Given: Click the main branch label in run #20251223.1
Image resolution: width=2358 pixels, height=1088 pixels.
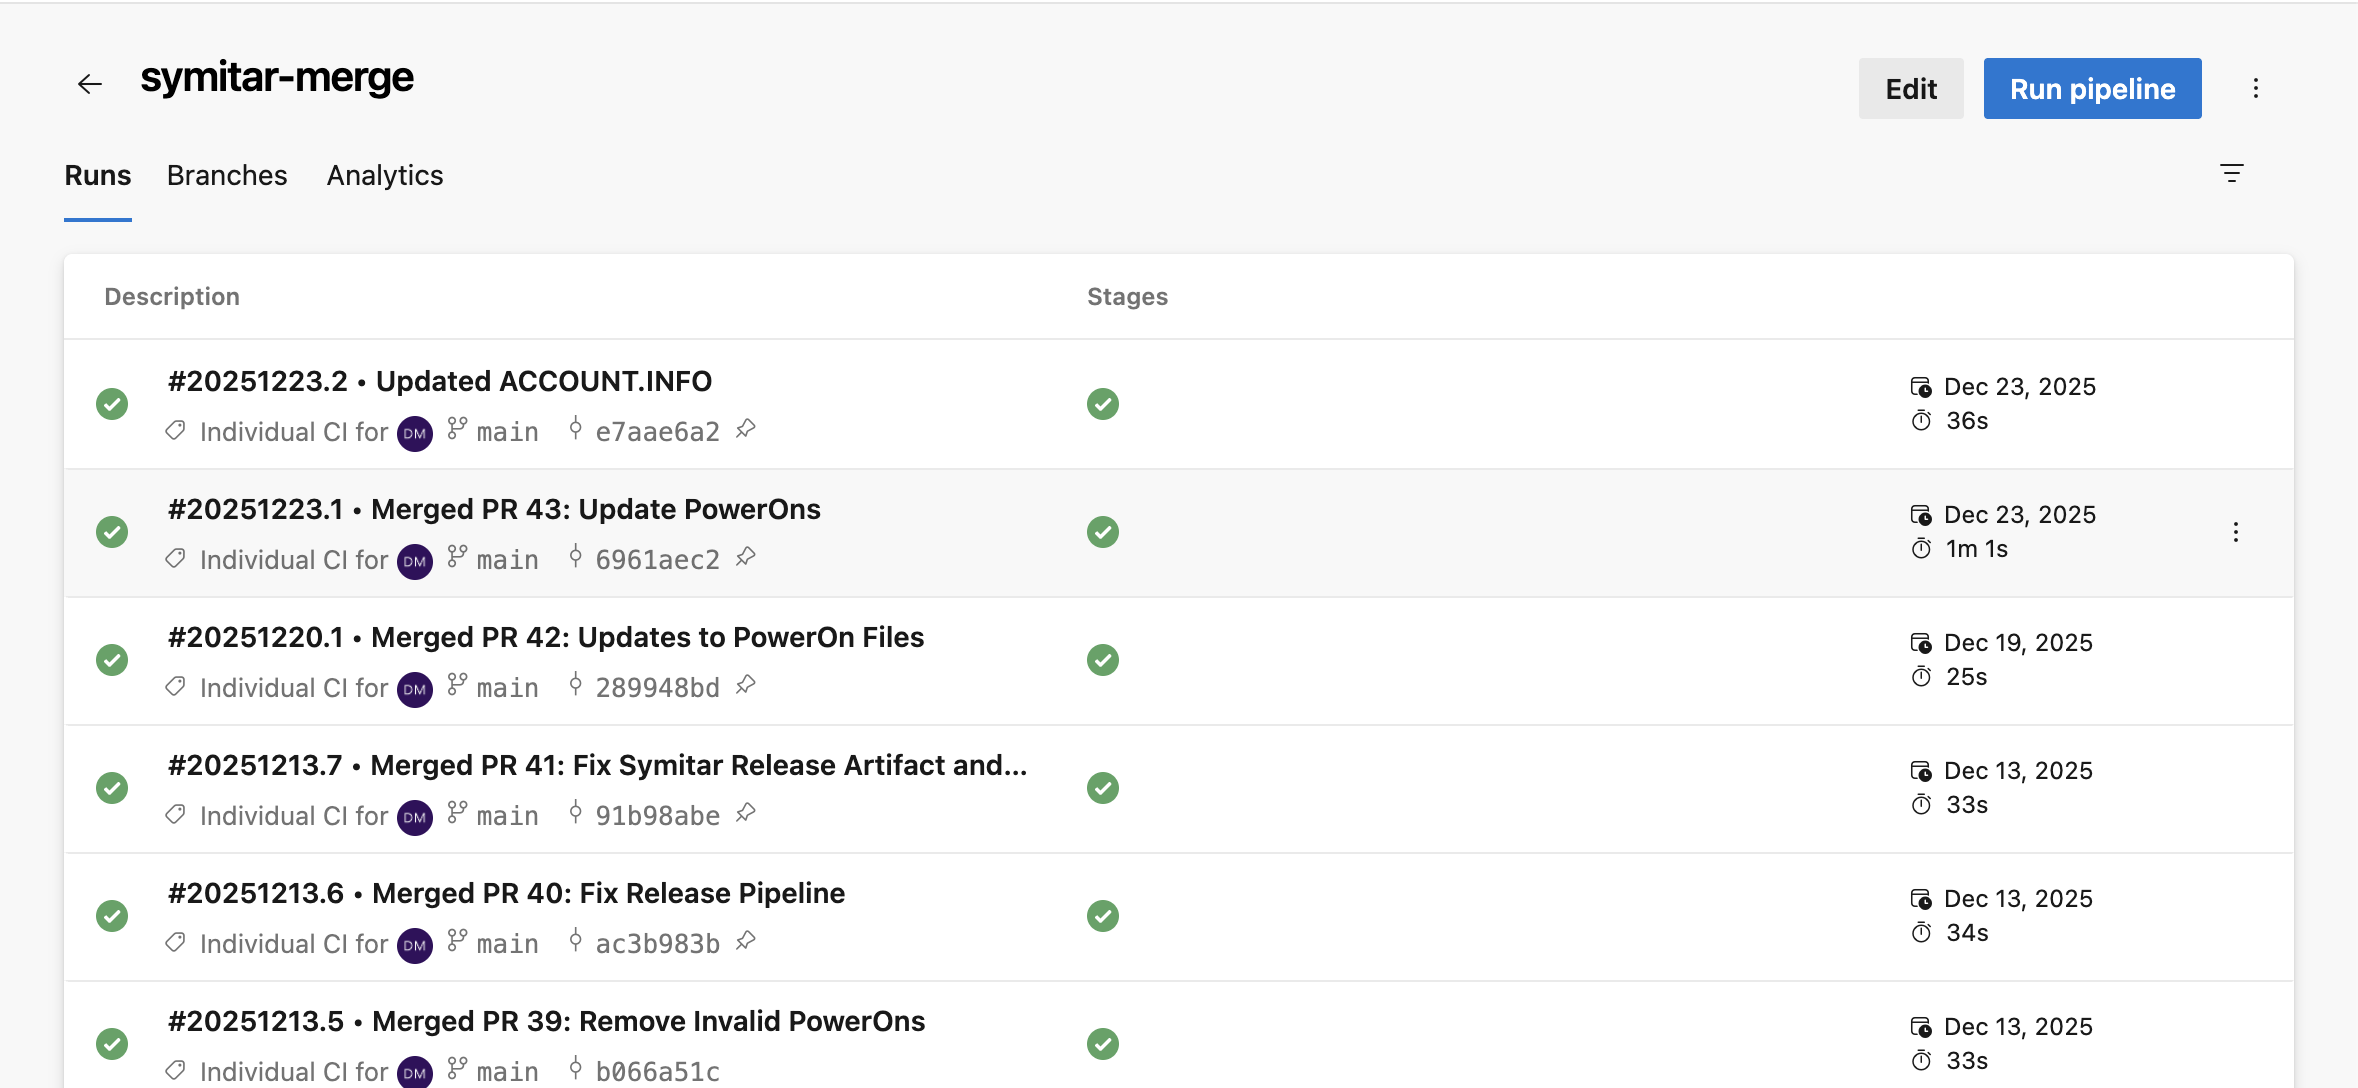Looking at the screenshot, I should point(507,560).
